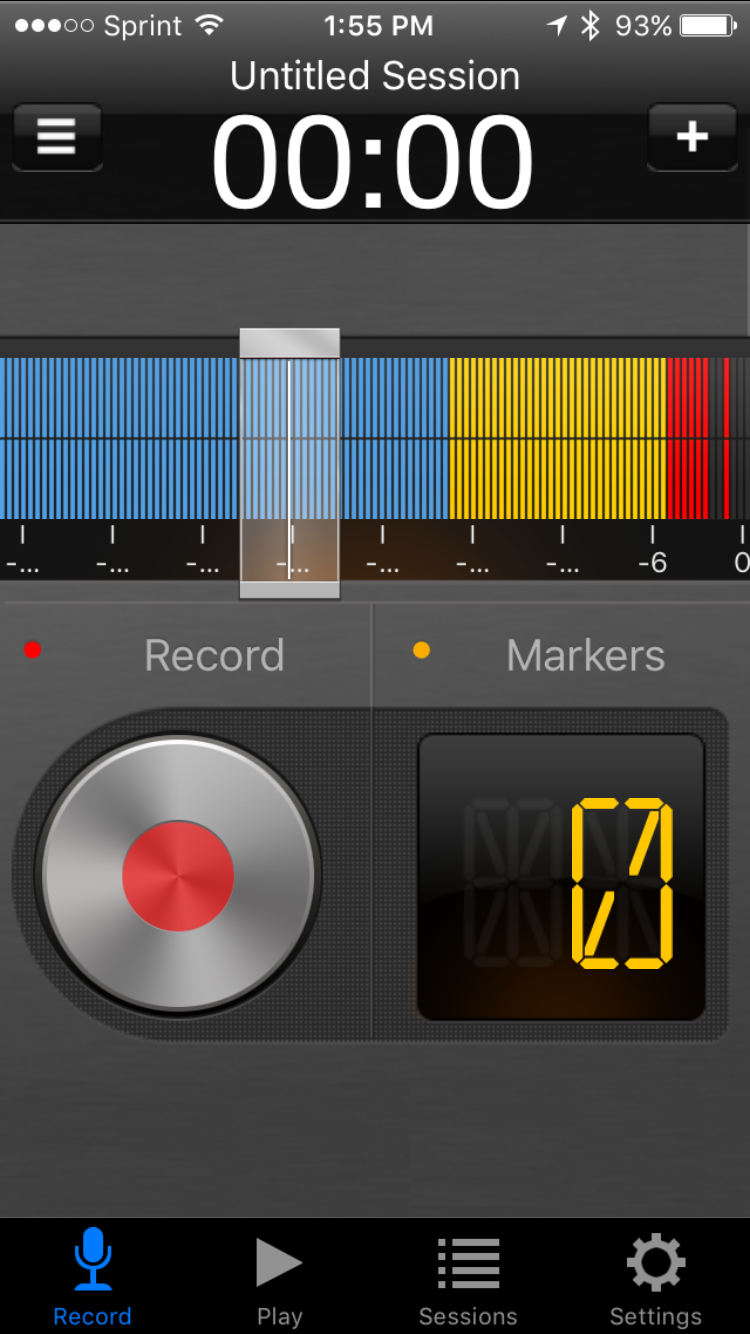This screenshot has height=1334, width=750.
Task: Tap the battery indicator in status bar
Action: pyautogui.click(x=708, y=26)
